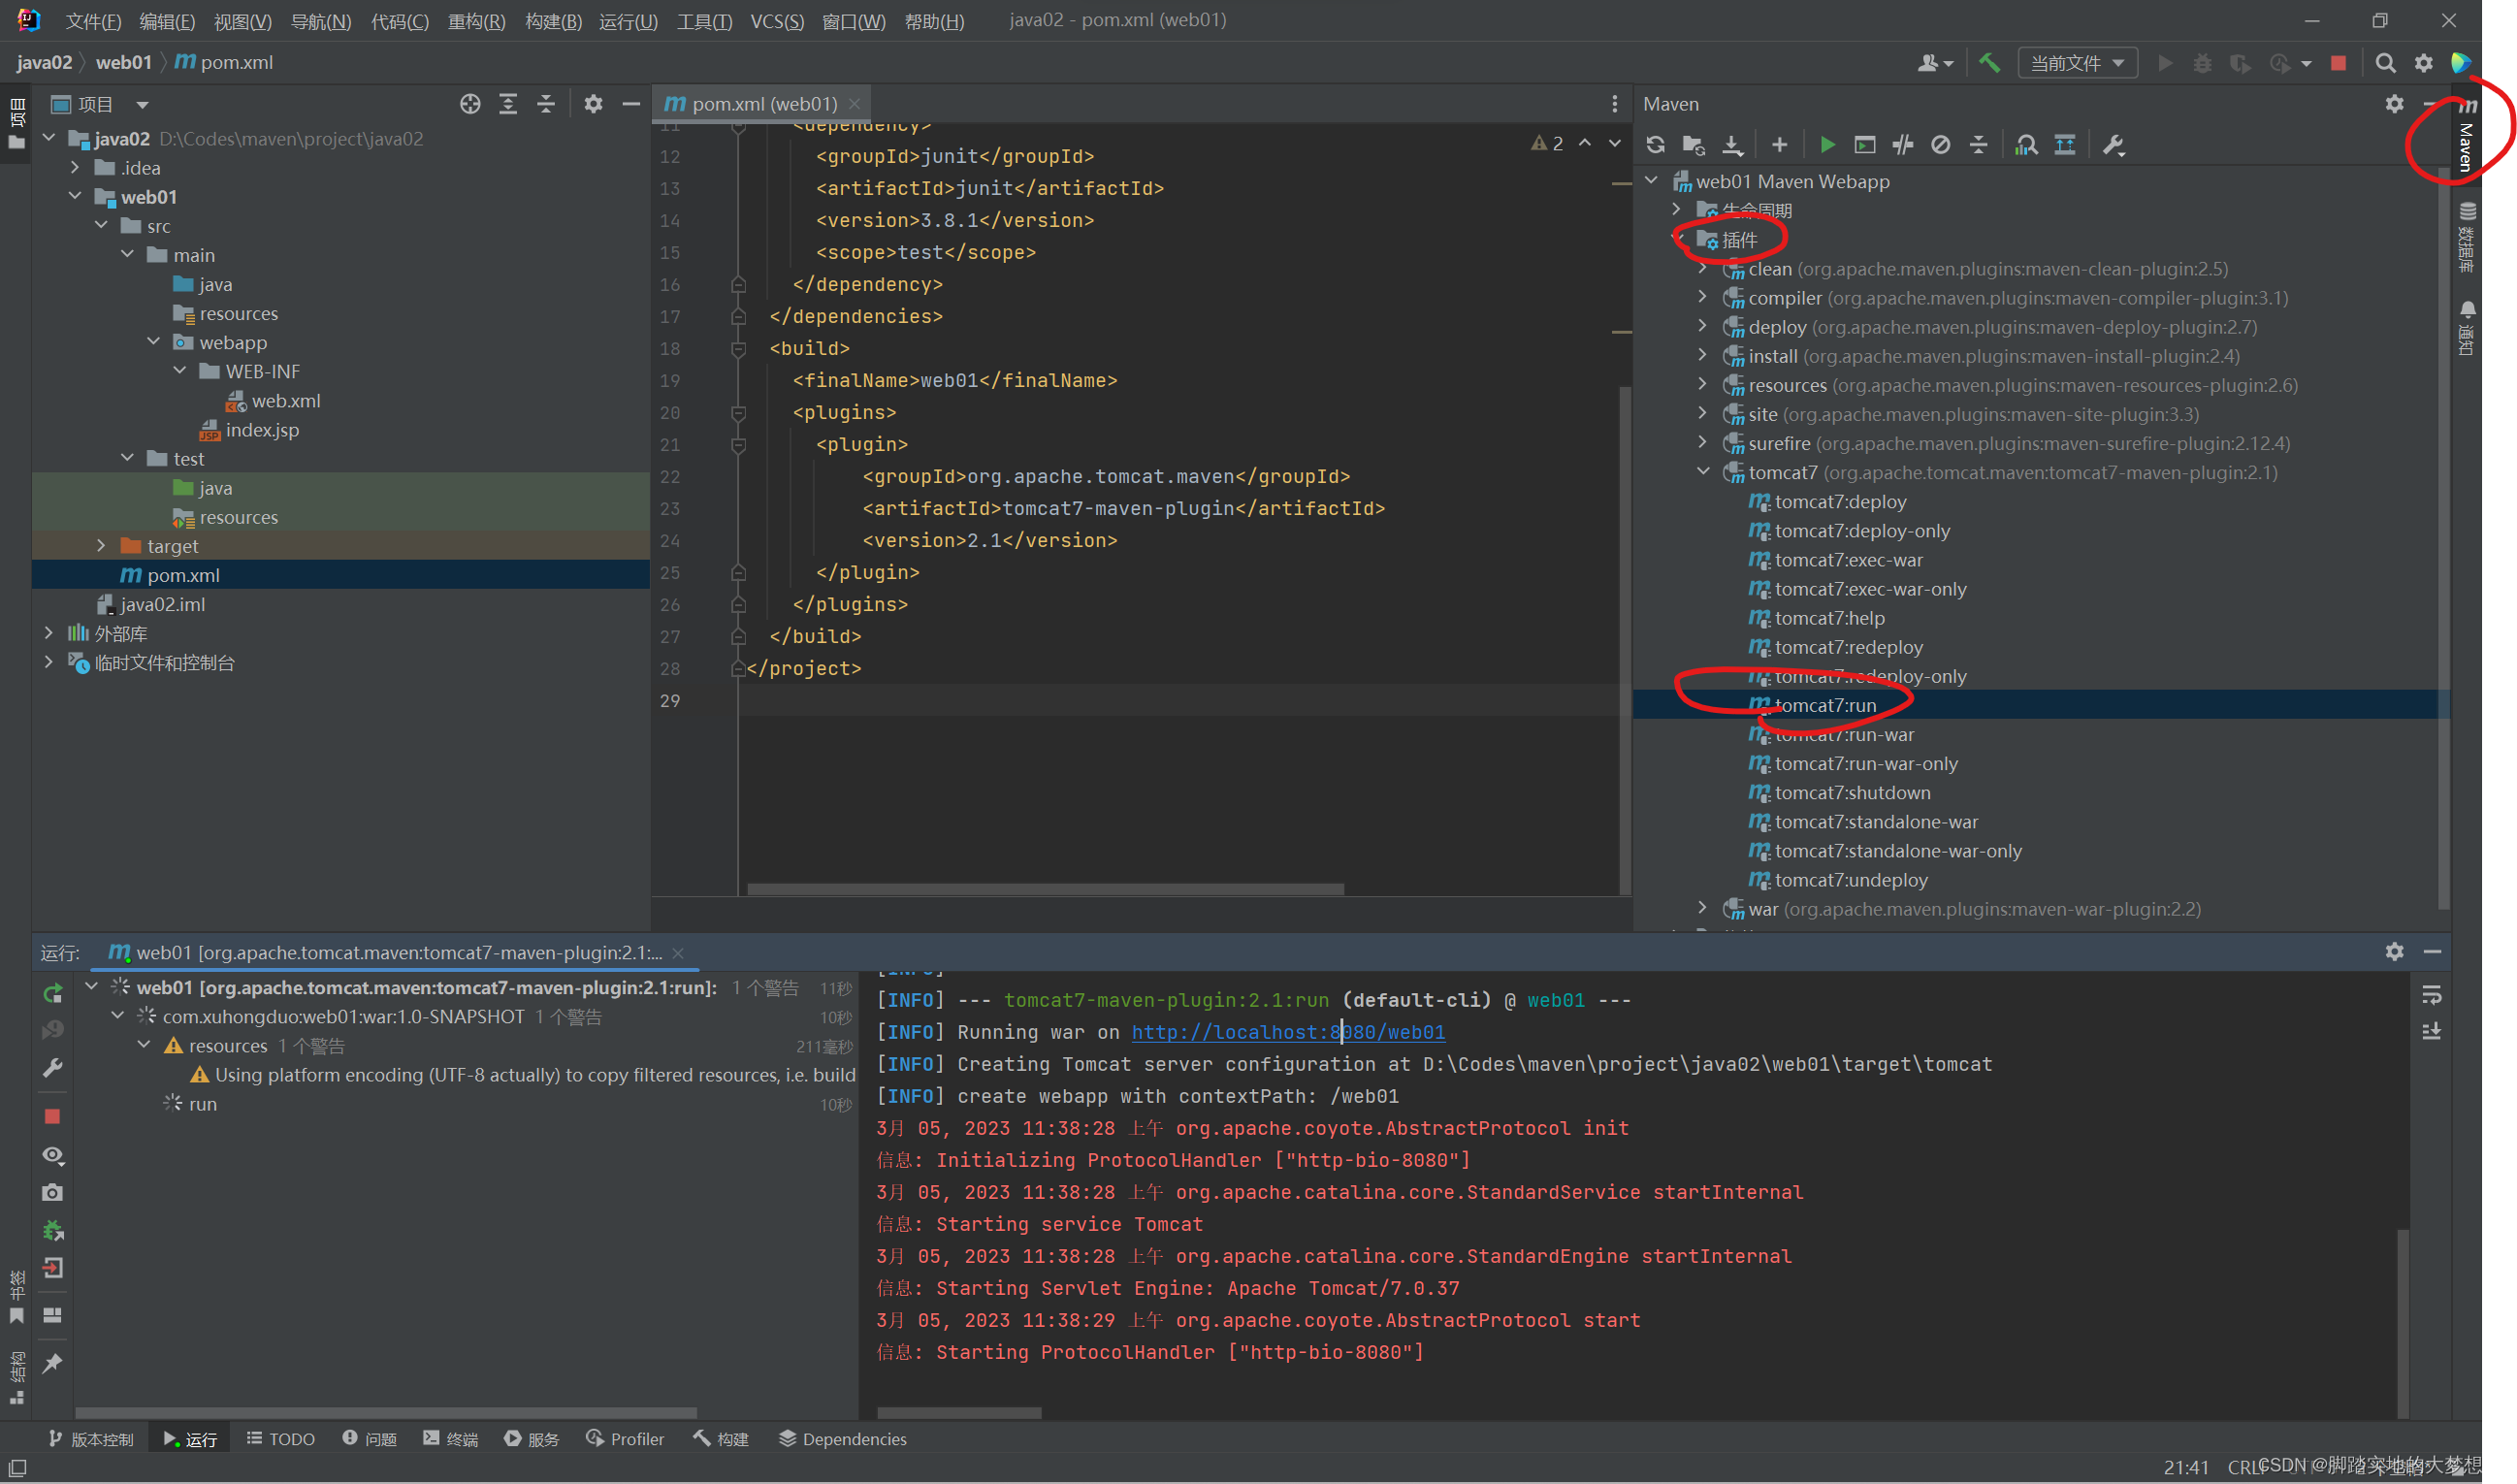
Task: Pin the Run tab
Action: [x=53, y=1363]
